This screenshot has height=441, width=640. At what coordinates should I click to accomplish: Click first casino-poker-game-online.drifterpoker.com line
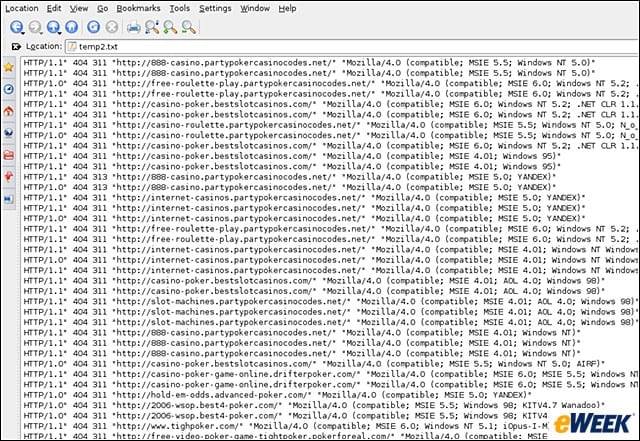click(x=331, y=374)
